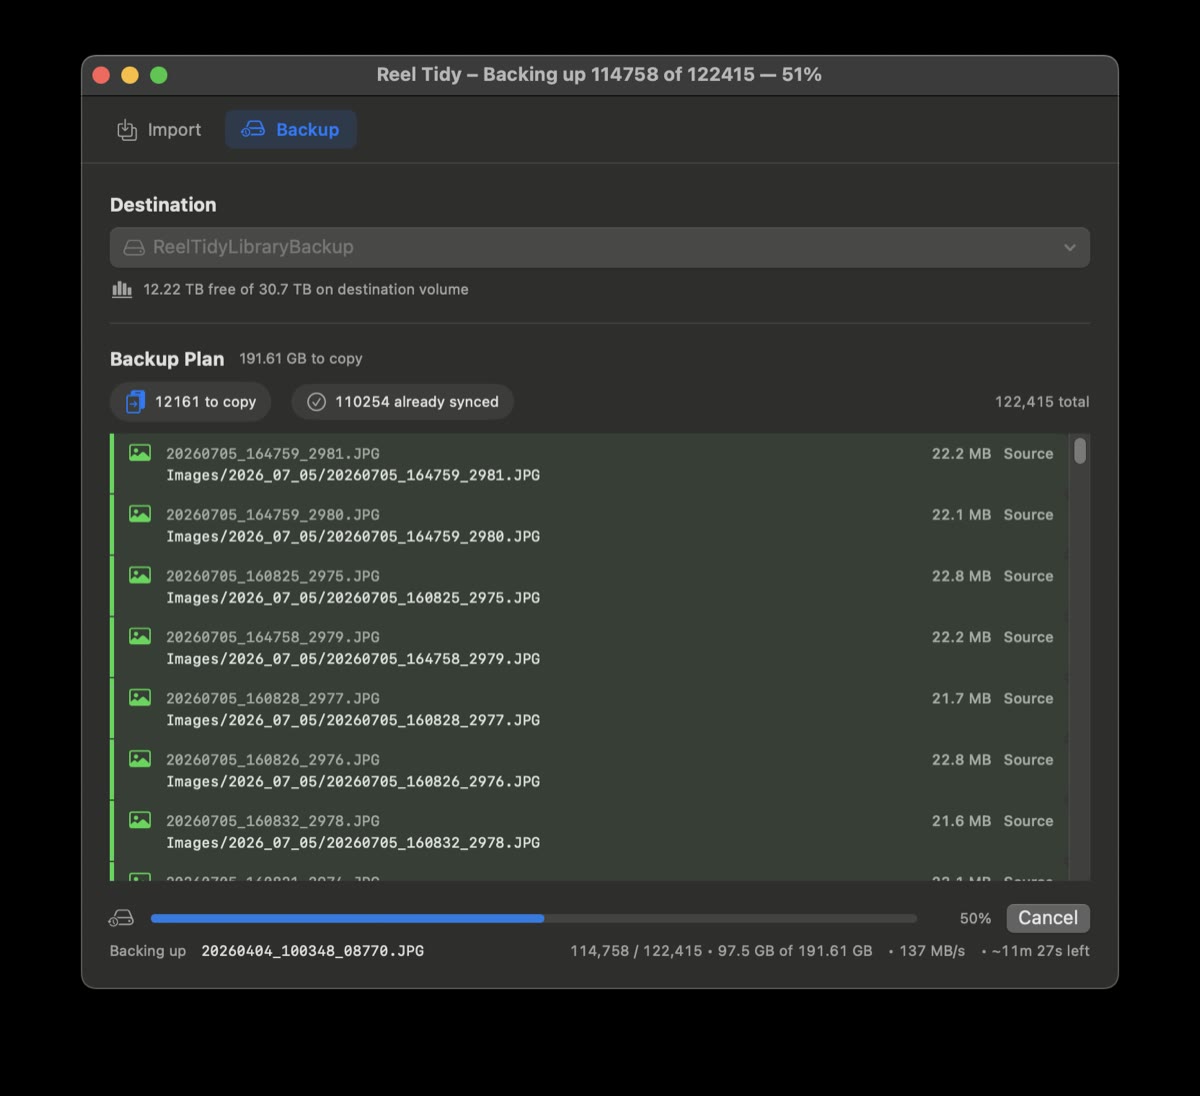
Task: Click the ~11m 27s left estimate
Action: pos(1041,951)
